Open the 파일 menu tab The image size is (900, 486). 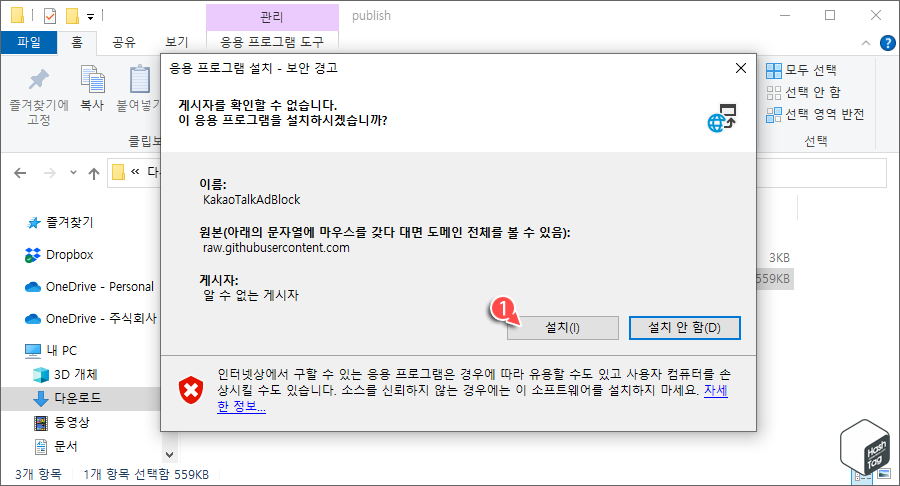tap(29, 42)
